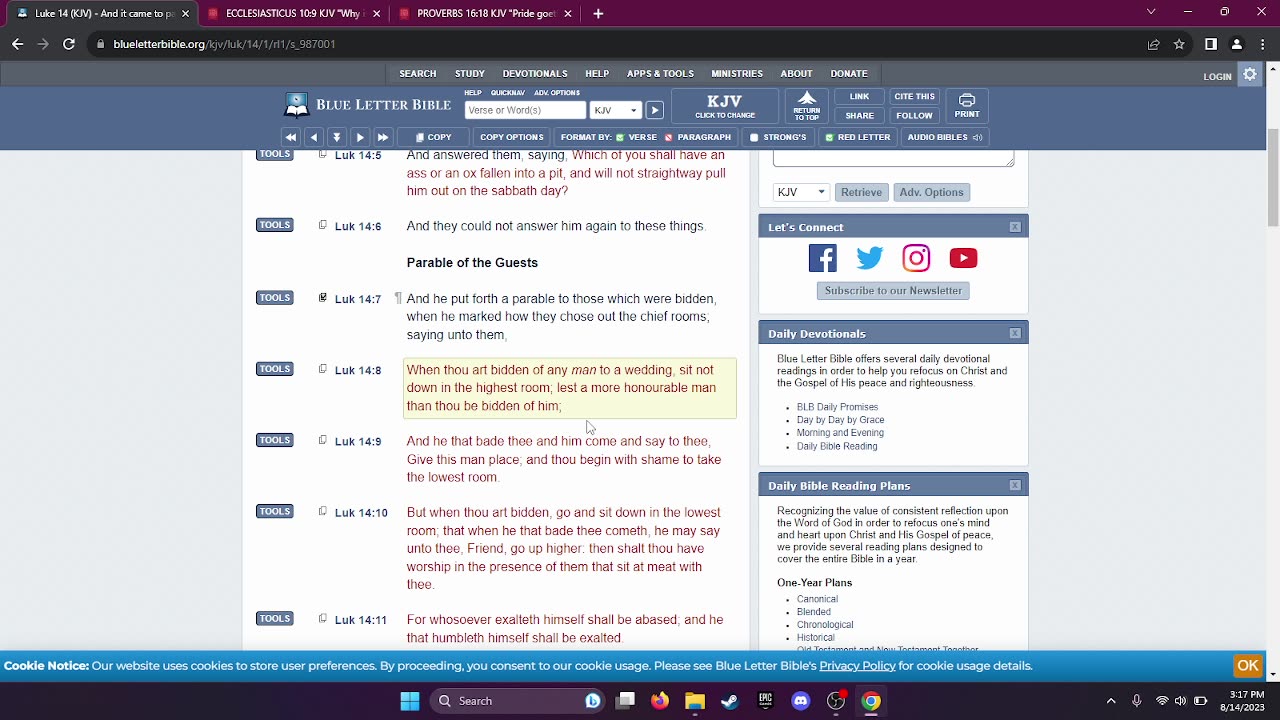Open Discord from the taskbar

pyautogui.click(x=801, y=701)
